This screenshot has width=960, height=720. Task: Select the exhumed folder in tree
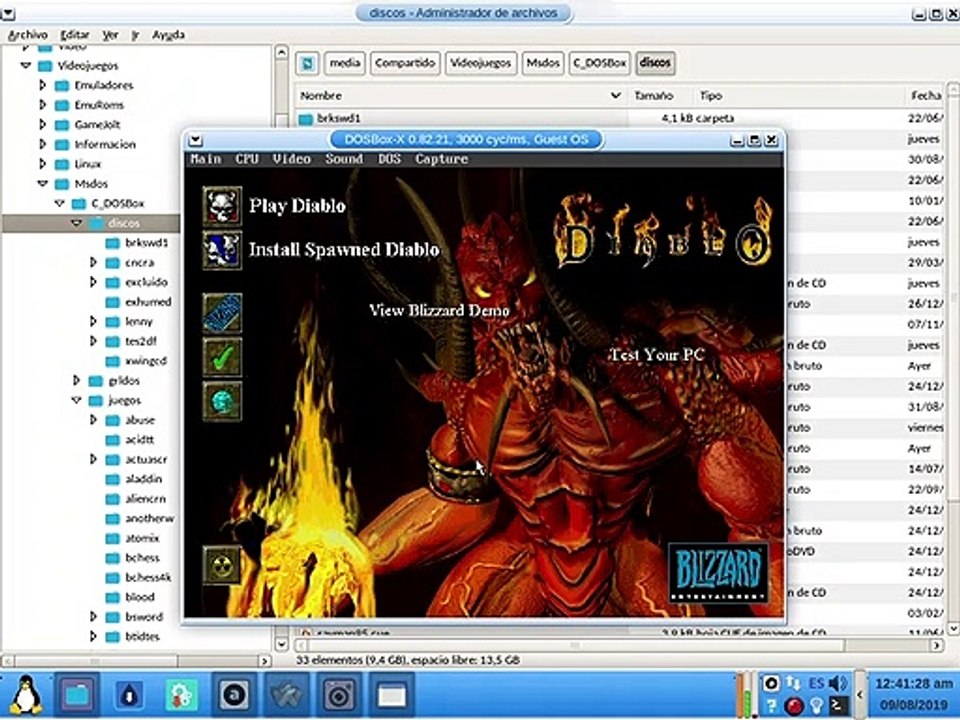[148, 302]
